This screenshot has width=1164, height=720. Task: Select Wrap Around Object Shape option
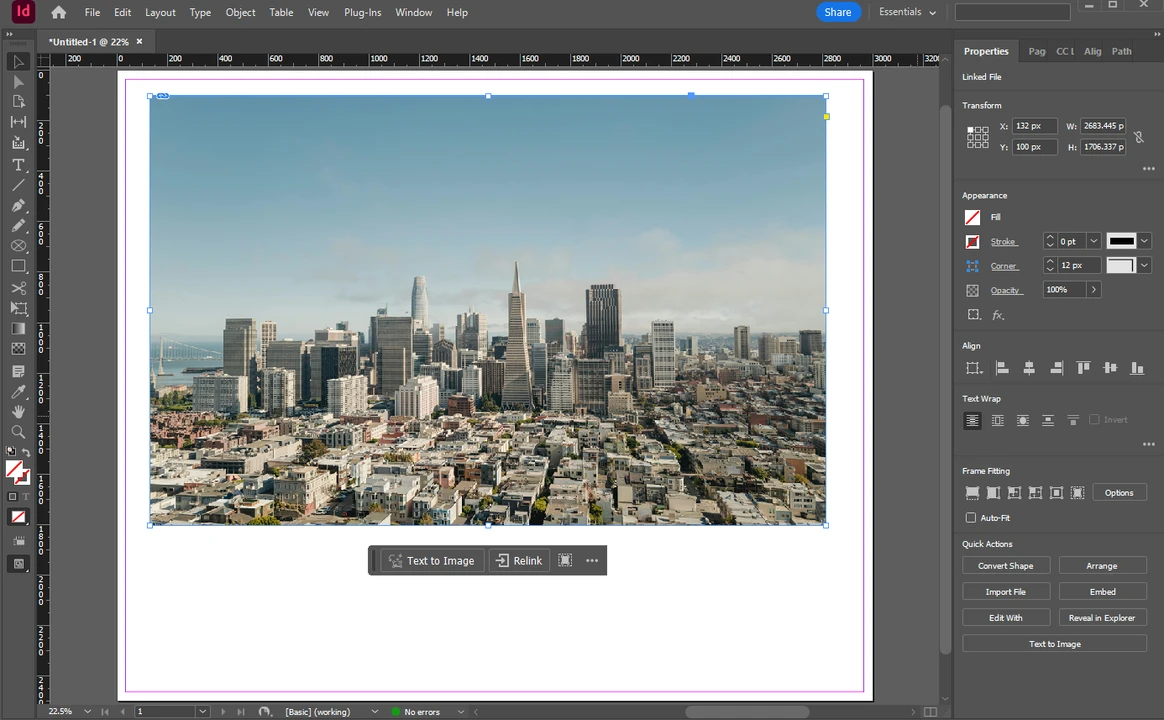1023,421
